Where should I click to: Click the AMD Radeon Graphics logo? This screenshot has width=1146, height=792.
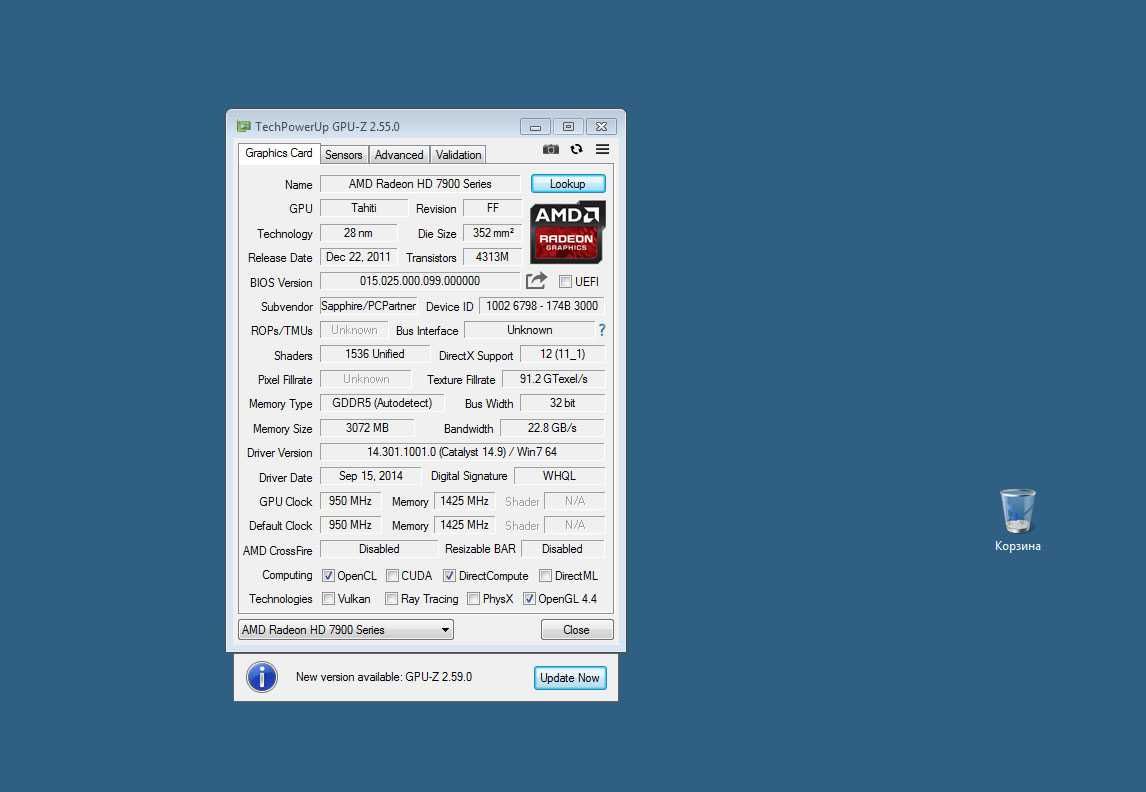567,232
